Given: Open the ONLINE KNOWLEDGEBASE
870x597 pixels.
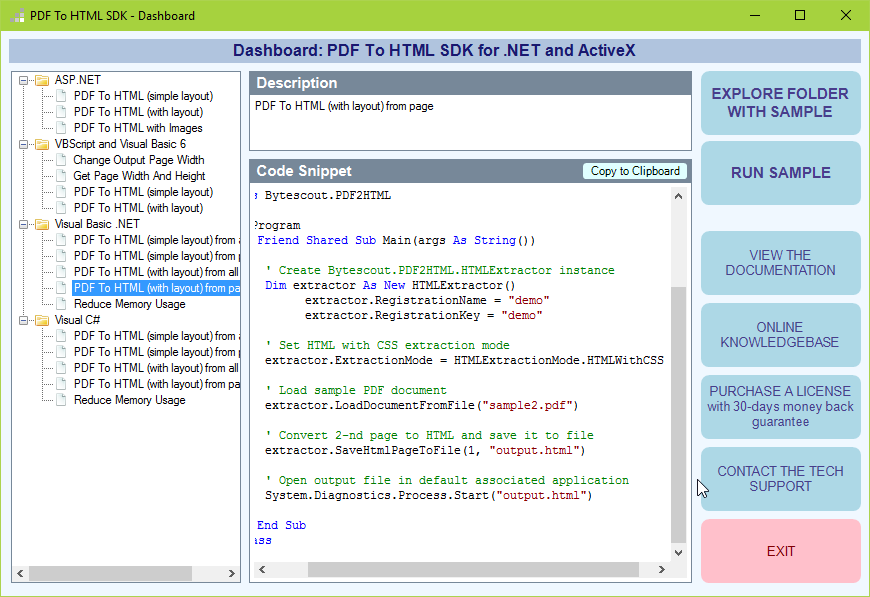Looking at the screenshot, I should [x=780, y=335].
